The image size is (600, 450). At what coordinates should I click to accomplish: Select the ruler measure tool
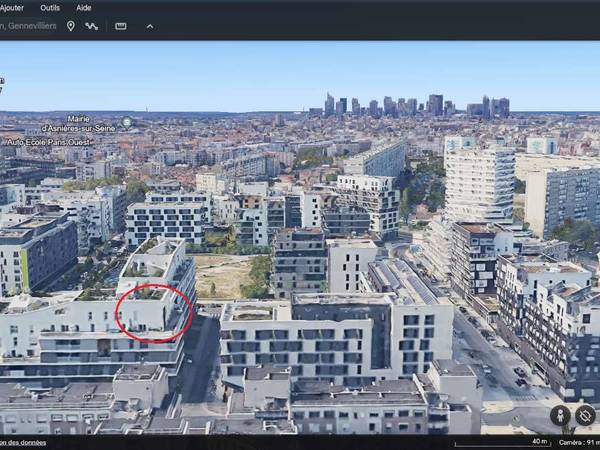click(x=121, y=26)
